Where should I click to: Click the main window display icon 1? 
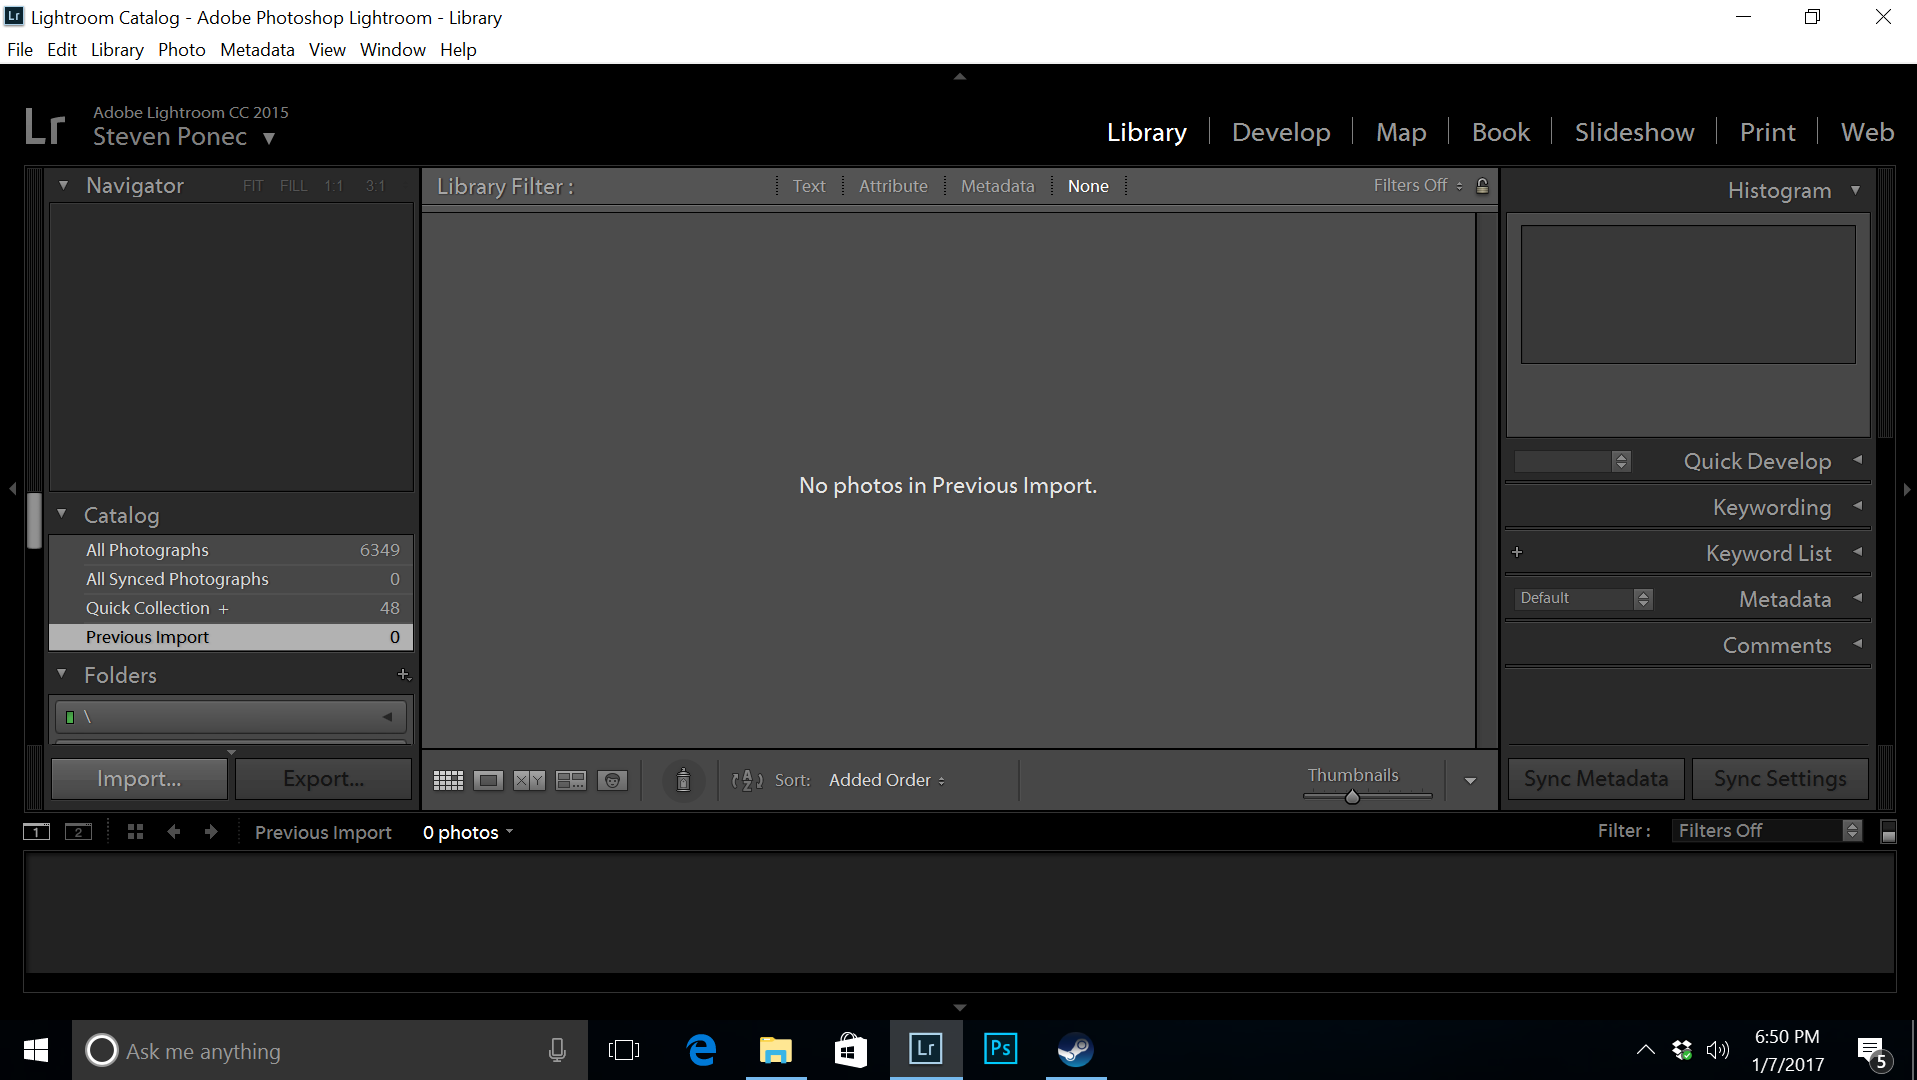coord(37,832)
